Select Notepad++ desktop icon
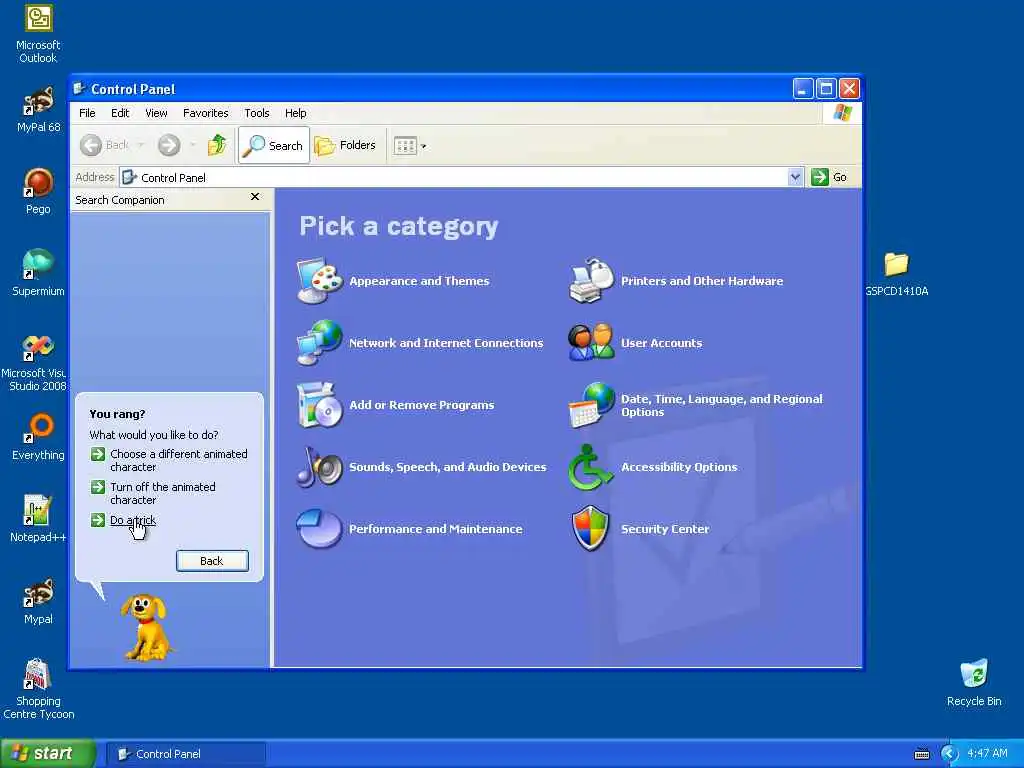The width and height of the screenshot is (1024, 768). pyautogui.click(x=38, y=519)
